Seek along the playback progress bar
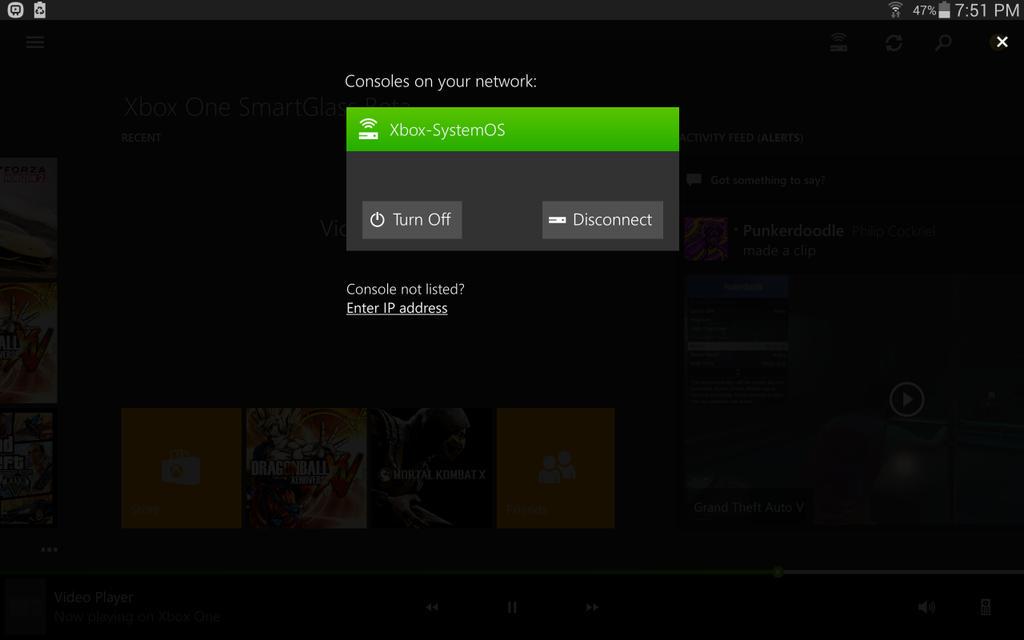 (x=512, y=572)
